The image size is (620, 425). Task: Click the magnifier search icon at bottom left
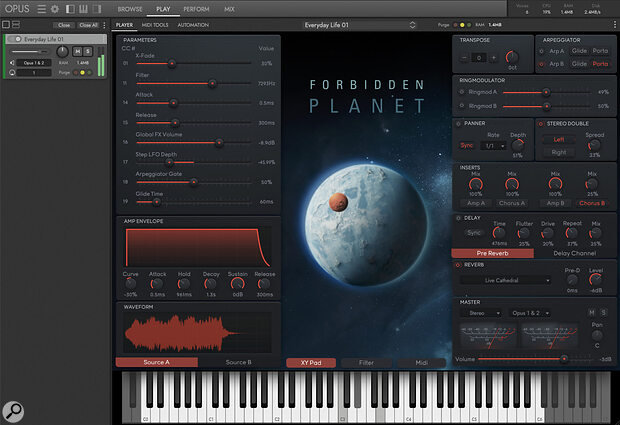(13, 412)
